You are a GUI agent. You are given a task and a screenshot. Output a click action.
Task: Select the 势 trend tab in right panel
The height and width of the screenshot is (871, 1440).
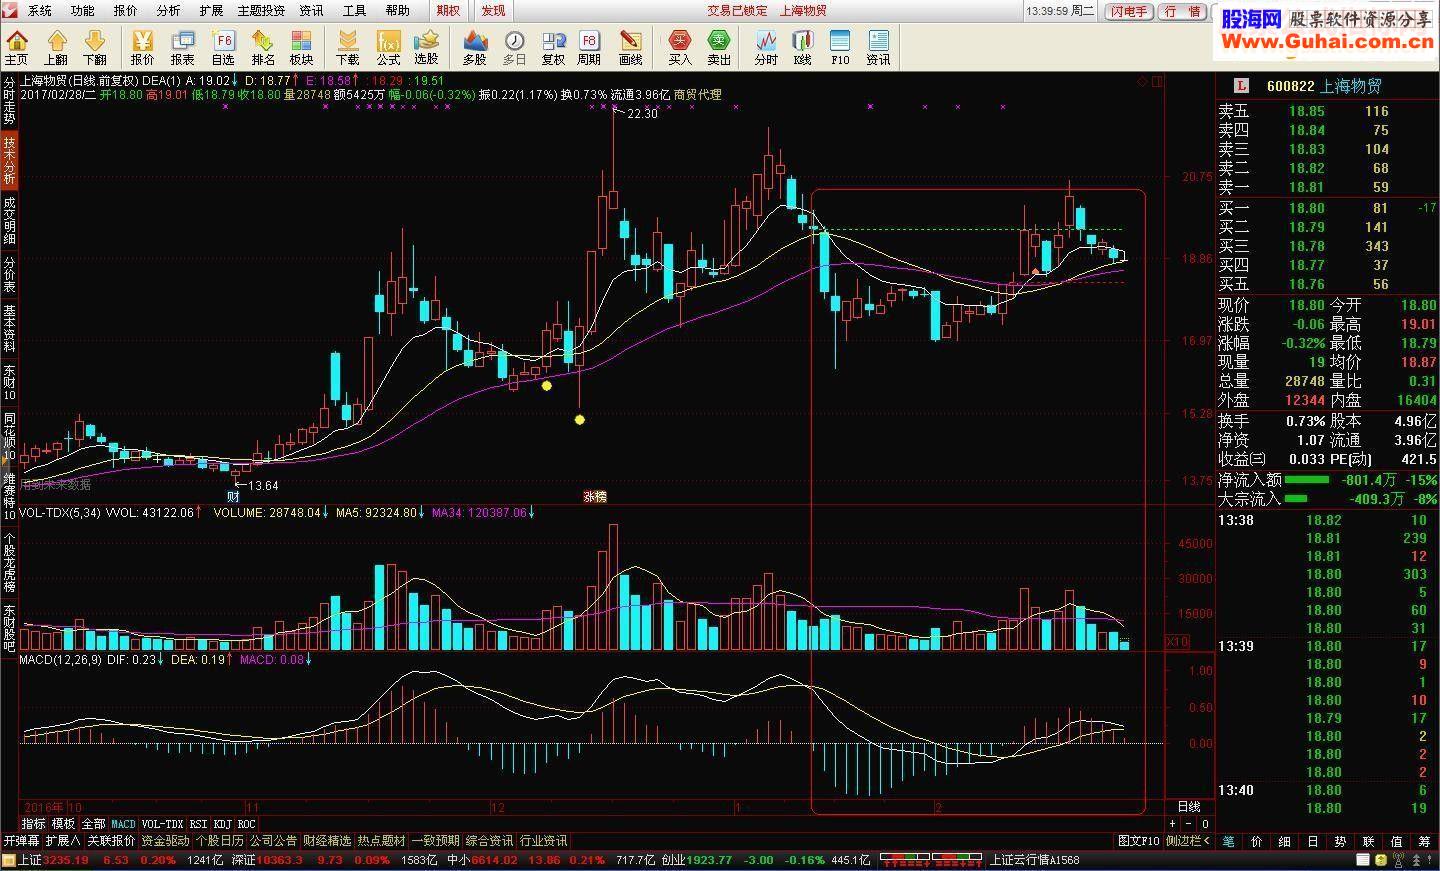pyautogui.click(x=1340, y=841)
